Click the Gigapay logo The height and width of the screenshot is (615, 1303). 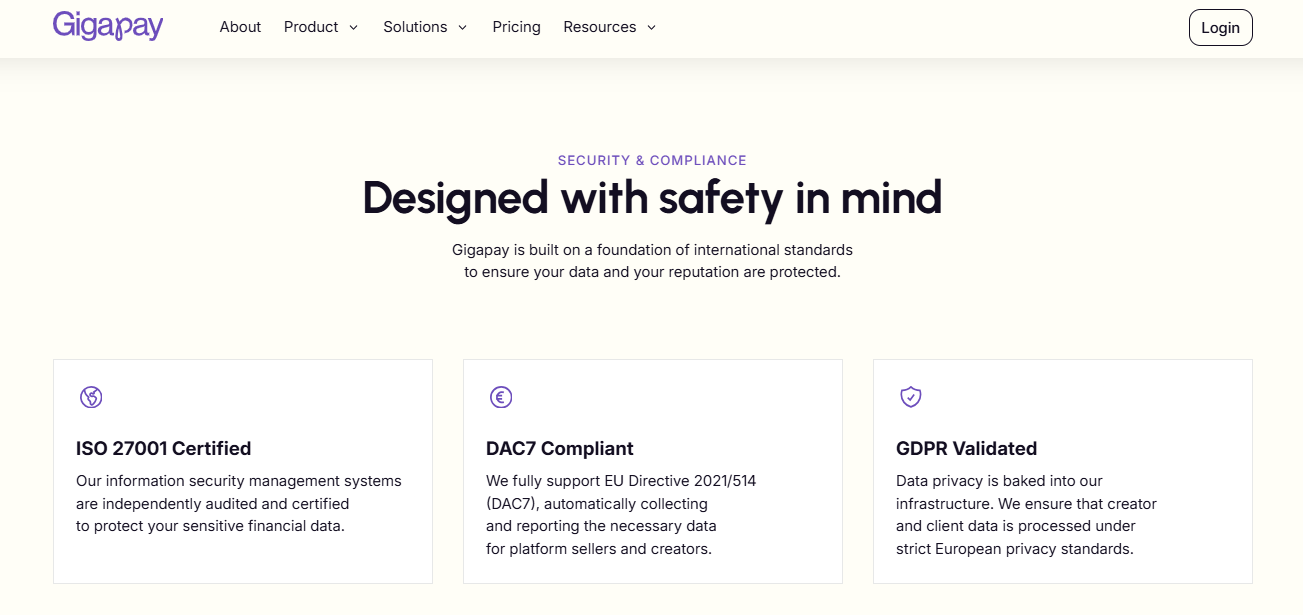coord(108,26)
